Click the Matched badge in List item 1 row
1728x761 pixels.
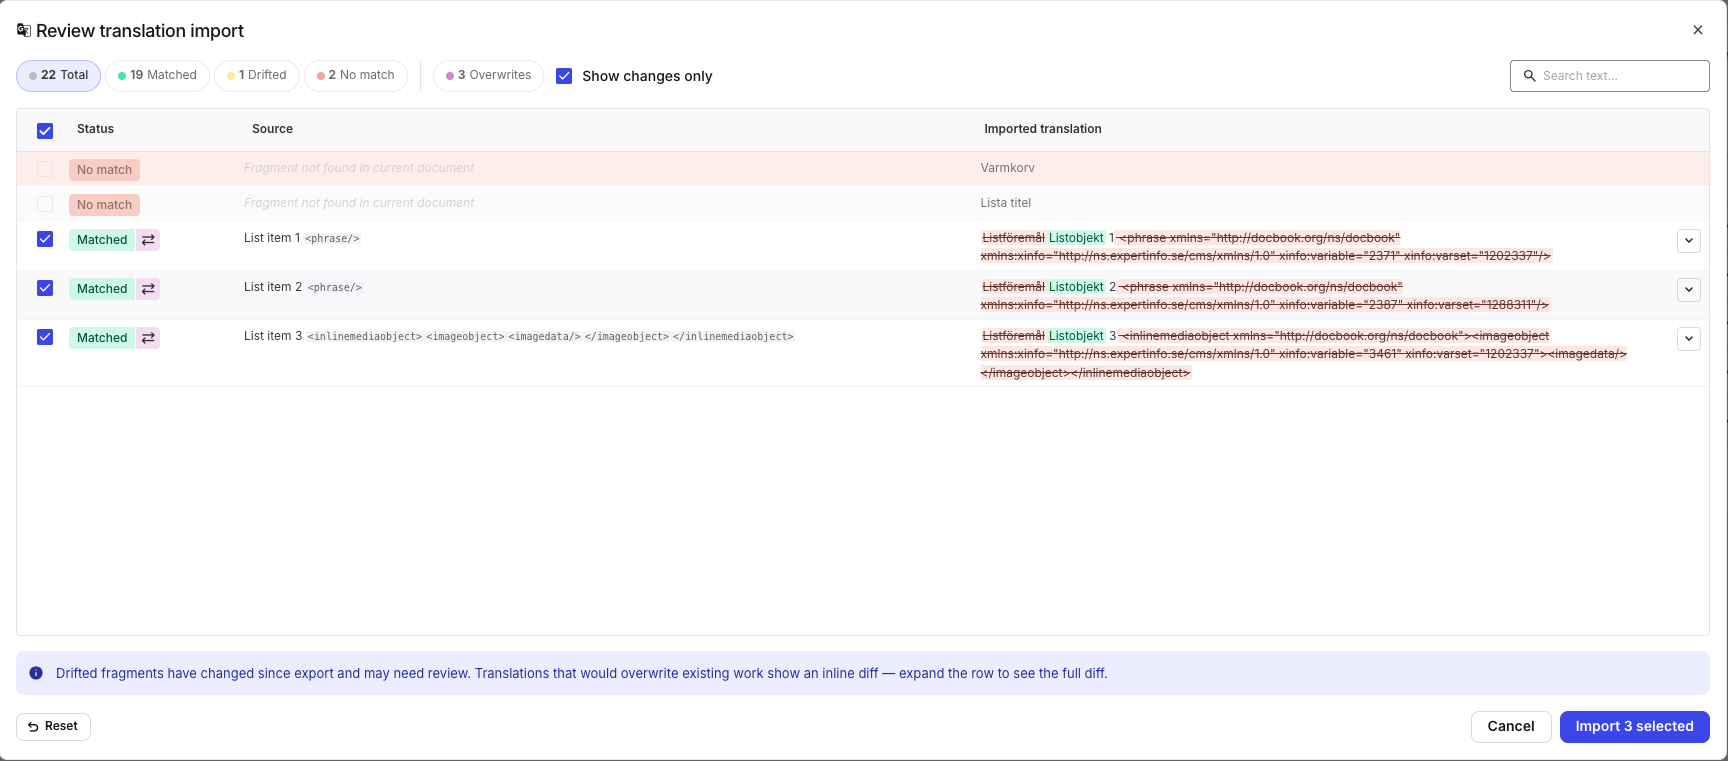tap(102, 240)
